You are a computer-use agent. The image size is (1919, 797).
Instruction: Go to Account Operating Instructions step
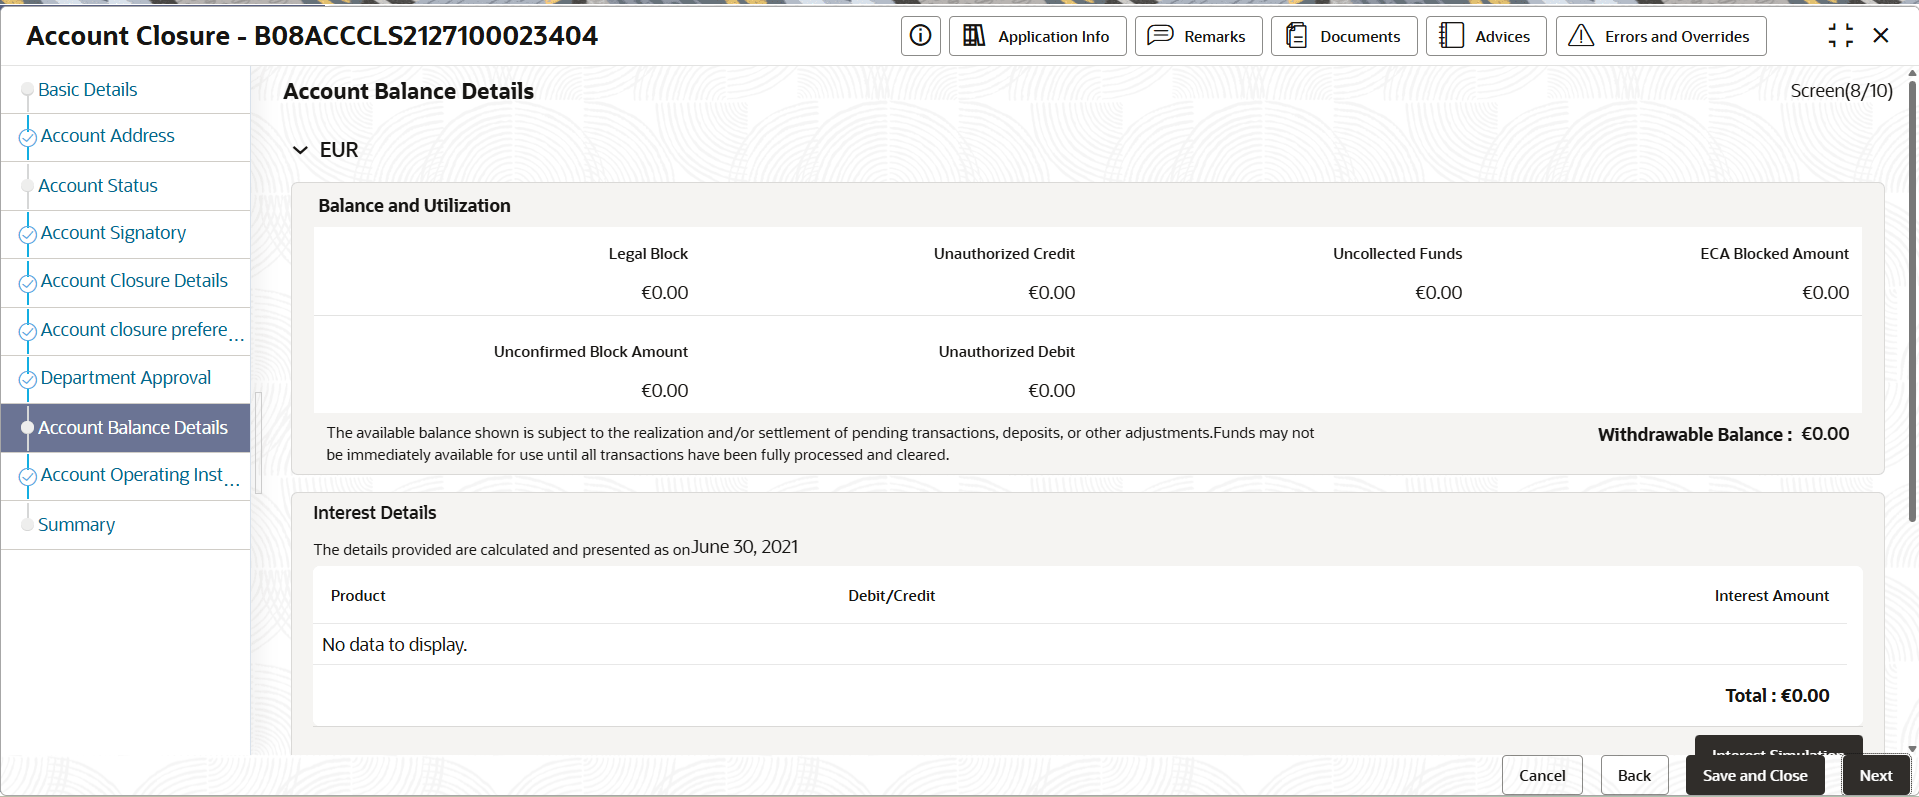tap(140, 475)
